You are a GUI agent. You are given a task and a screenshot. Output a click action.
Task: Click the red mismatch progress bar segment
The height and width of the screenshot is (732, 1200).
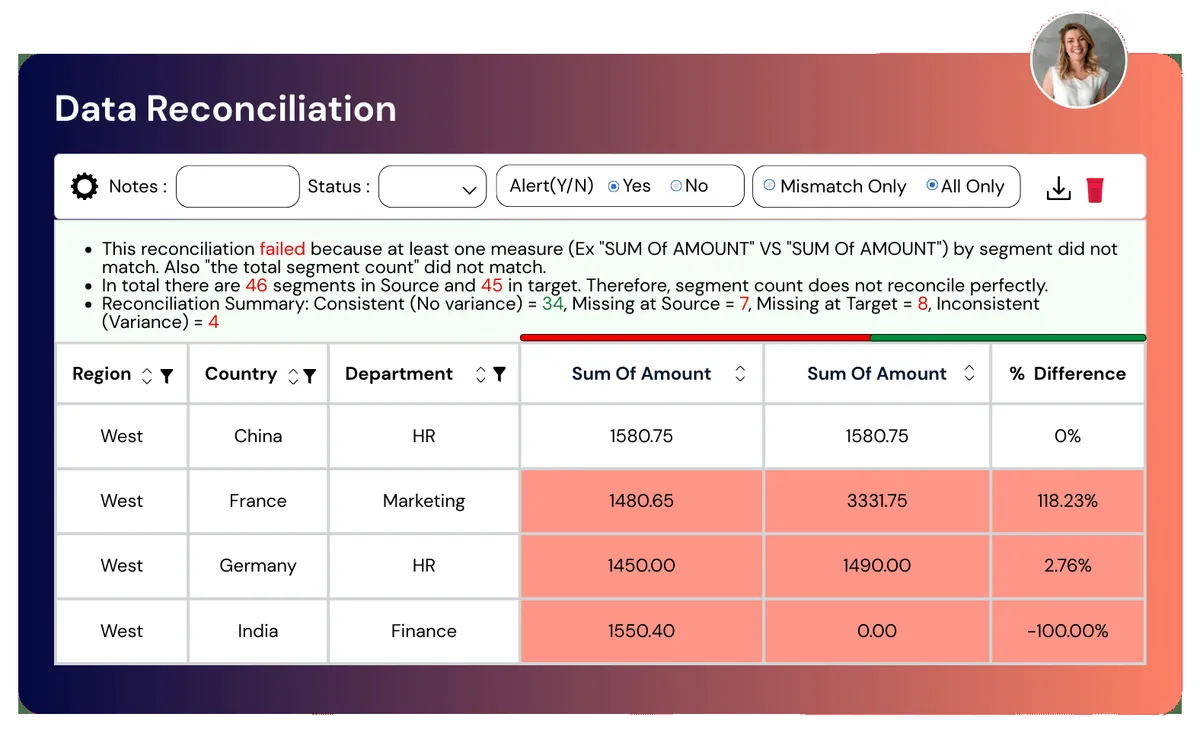[695, 338]
